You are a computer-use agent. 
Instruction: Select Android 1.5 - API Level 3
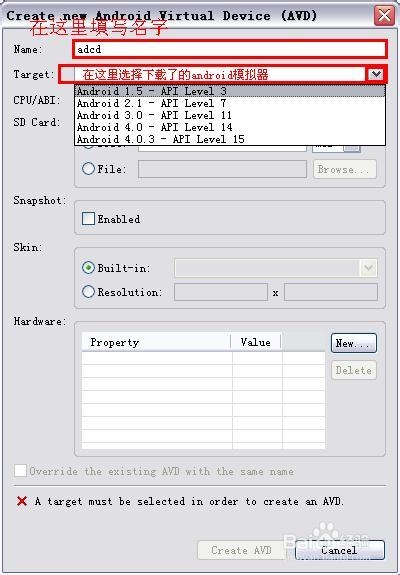[x=230, y=91]
